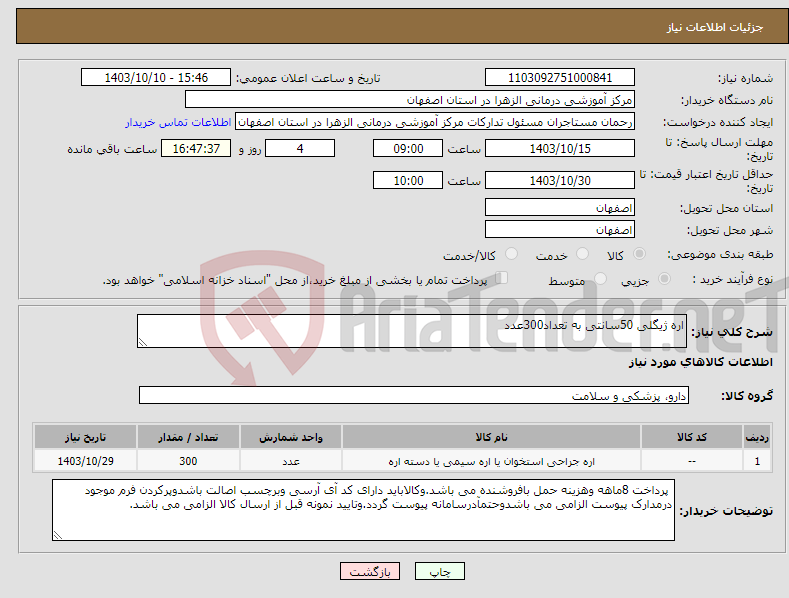Click the need date cell 1403/10/29
Screen dimensions: 789x598
point(86,461)
